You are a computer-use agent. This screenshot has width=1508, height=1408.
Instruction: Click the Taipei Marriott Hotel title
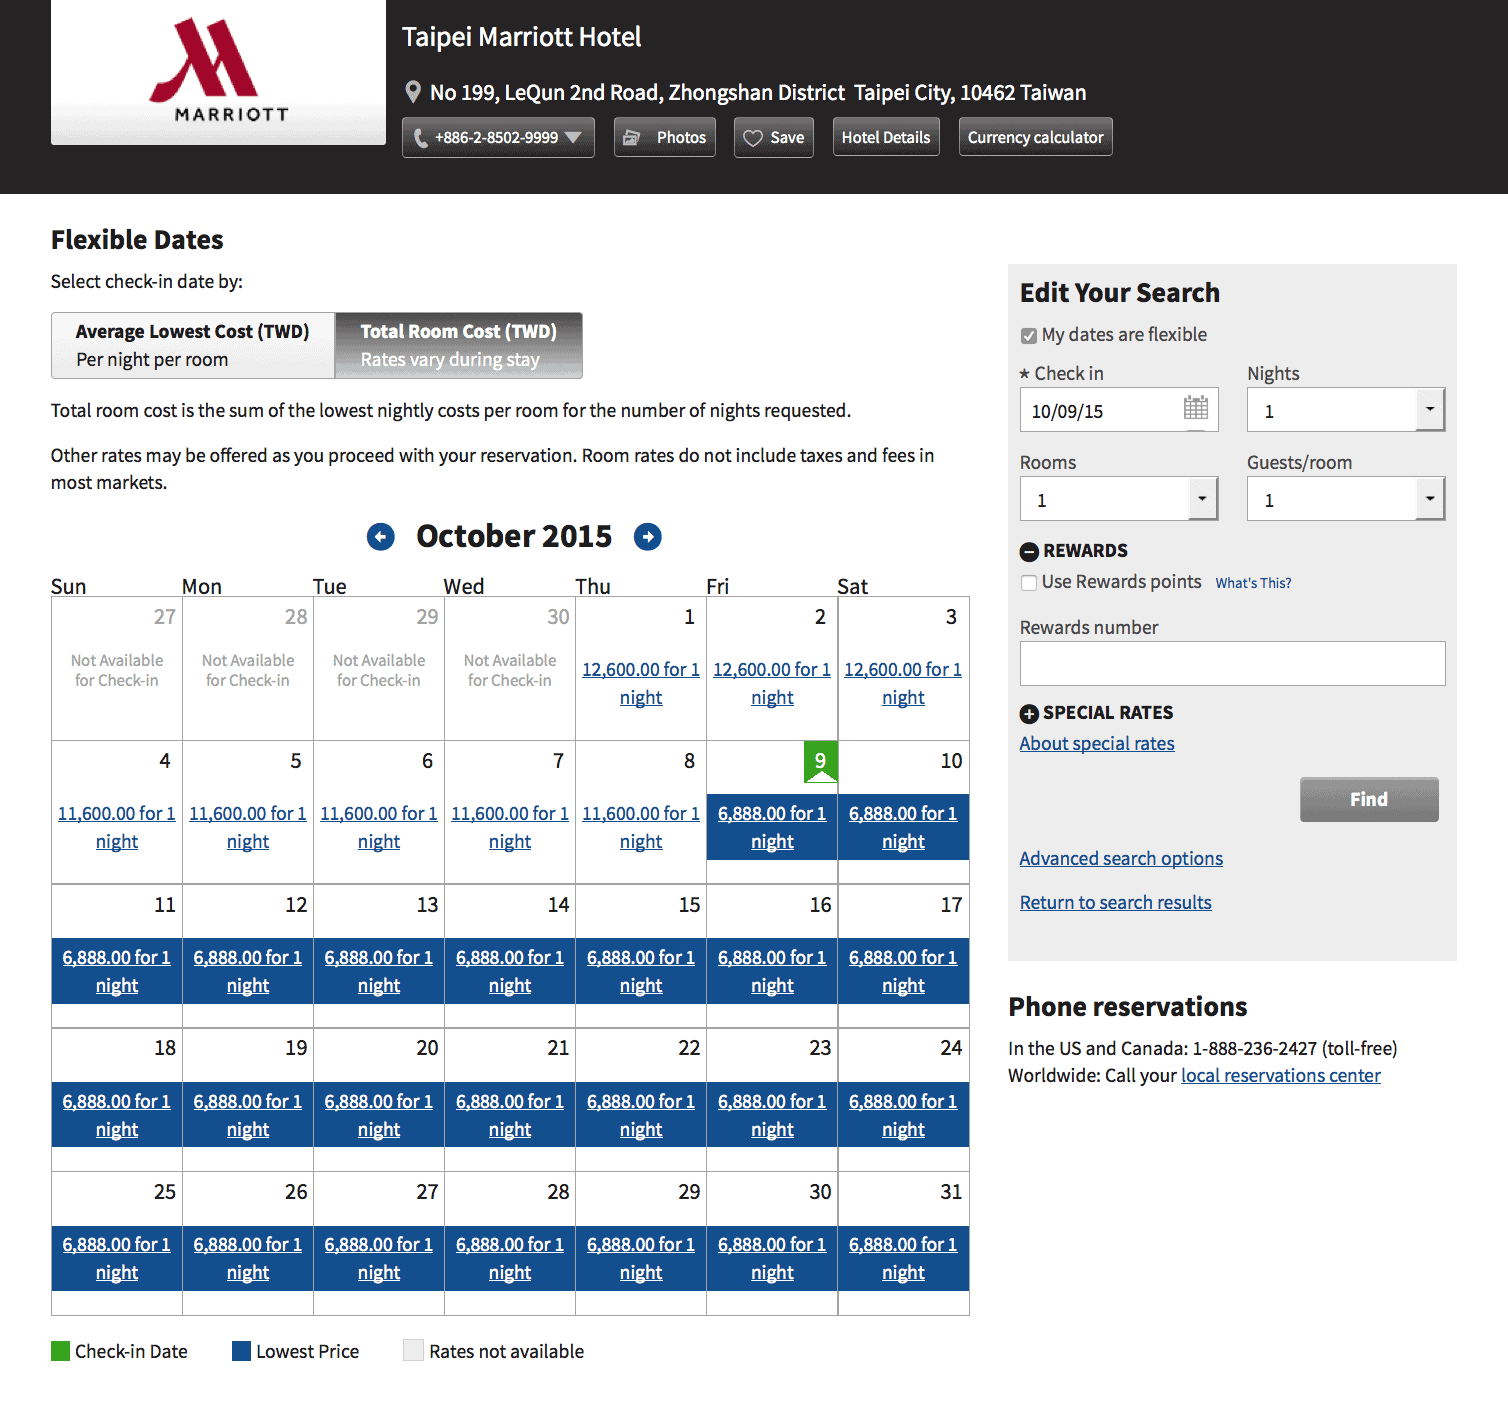click(521, 37)
